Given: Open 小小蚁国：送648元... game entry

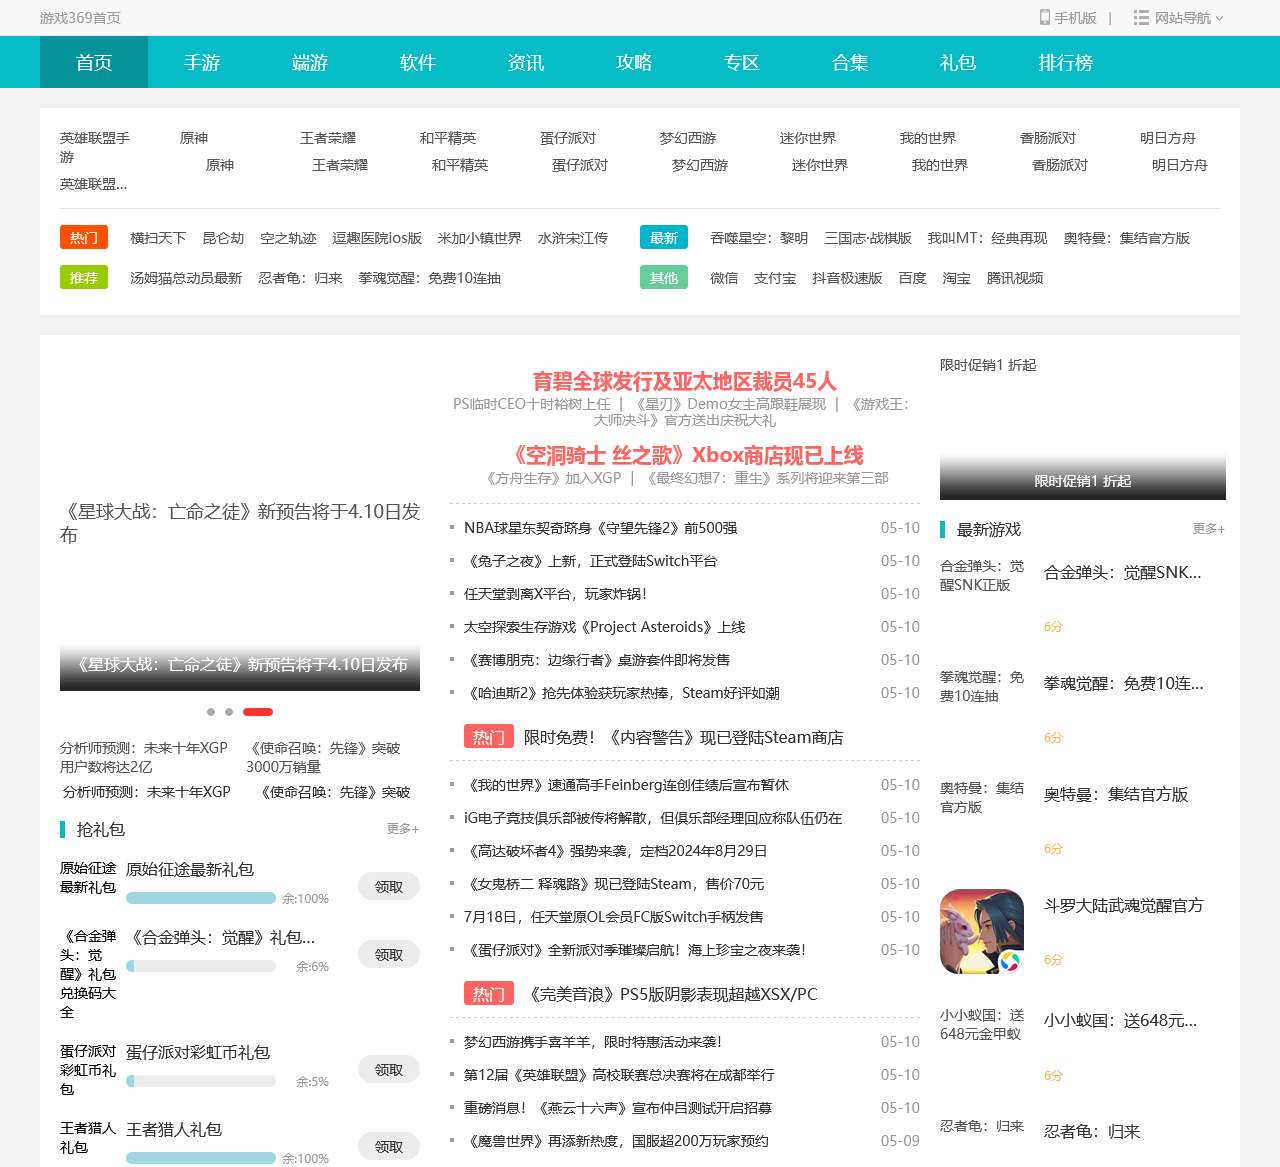Looking at the screenshot, I should (1120, 1021).
